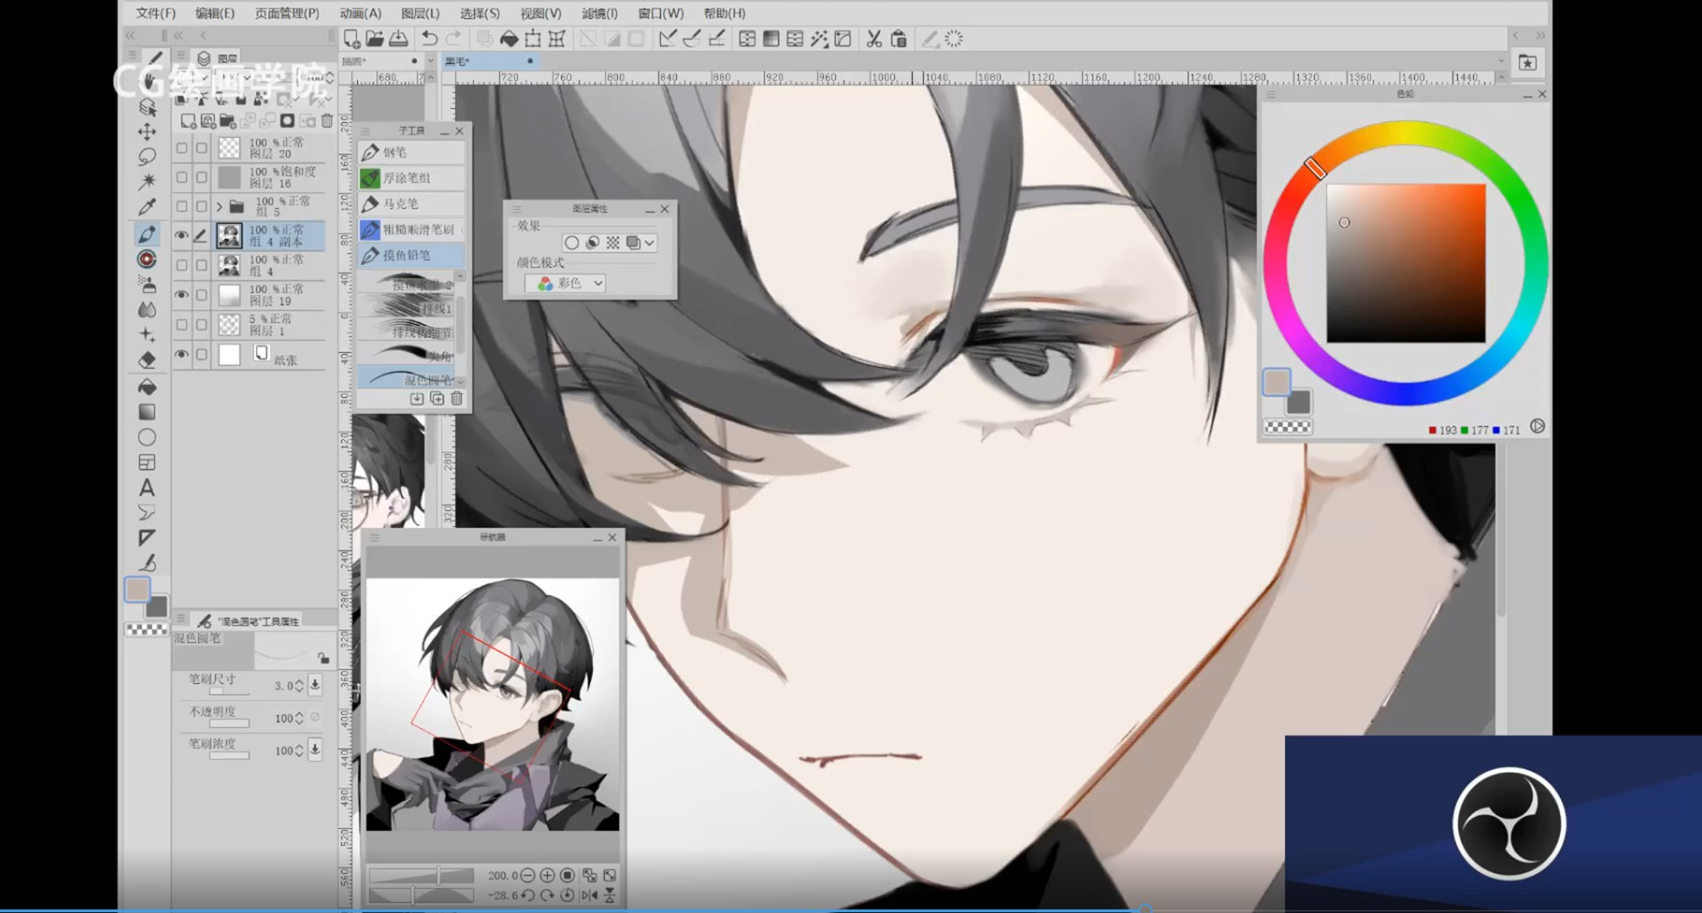Open the 窗口(W) menu
This screenshot has height=913, width=1702.
661,14
